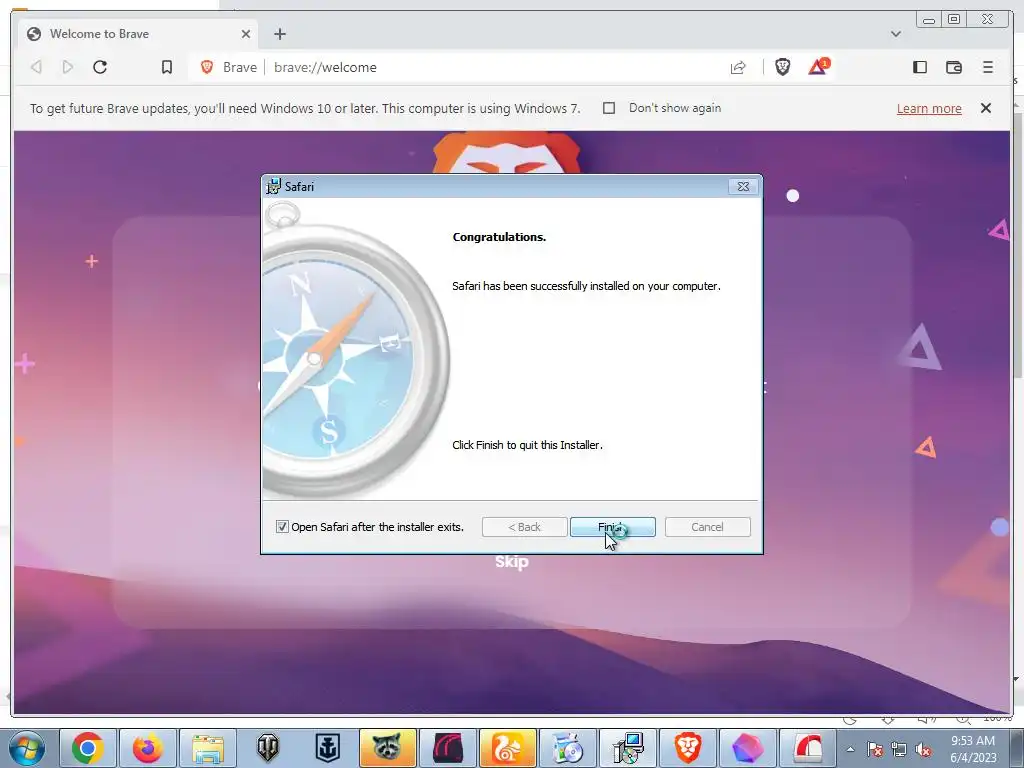Click Cancel in the Safari installer
The width and height of the screenshot is (1024, 768).
pos(707,527)
